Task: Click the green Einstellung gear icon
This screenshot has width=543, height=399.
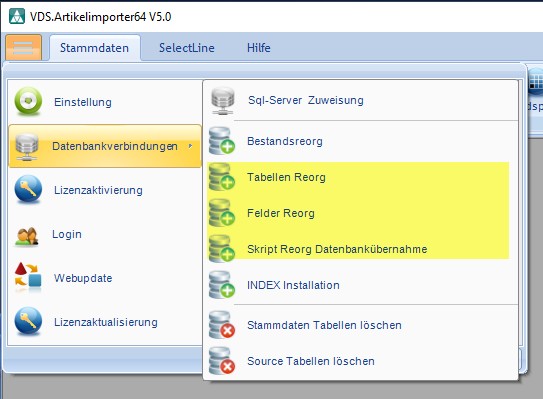Action: coord(28,101)
